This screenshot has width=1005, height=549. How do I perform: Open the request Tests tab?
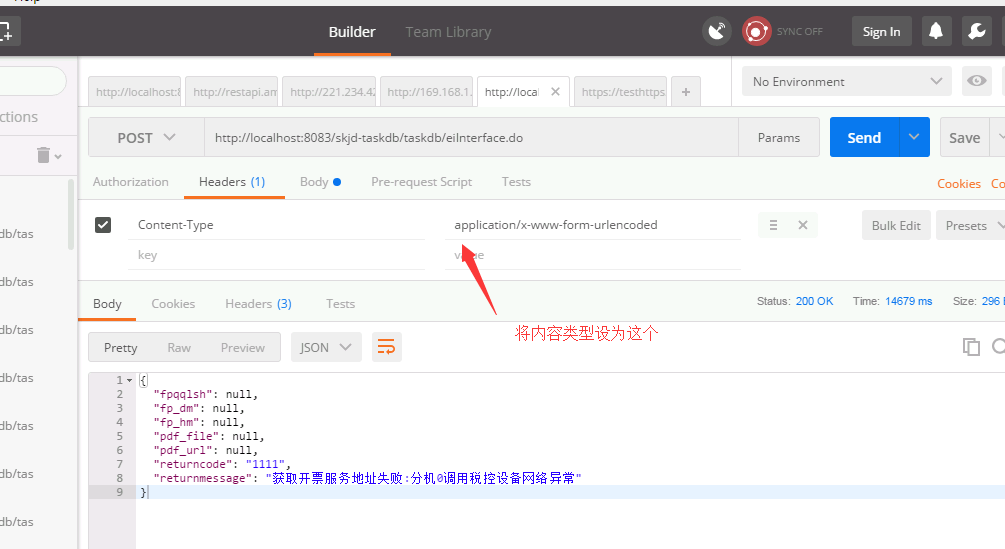[516, 182]
